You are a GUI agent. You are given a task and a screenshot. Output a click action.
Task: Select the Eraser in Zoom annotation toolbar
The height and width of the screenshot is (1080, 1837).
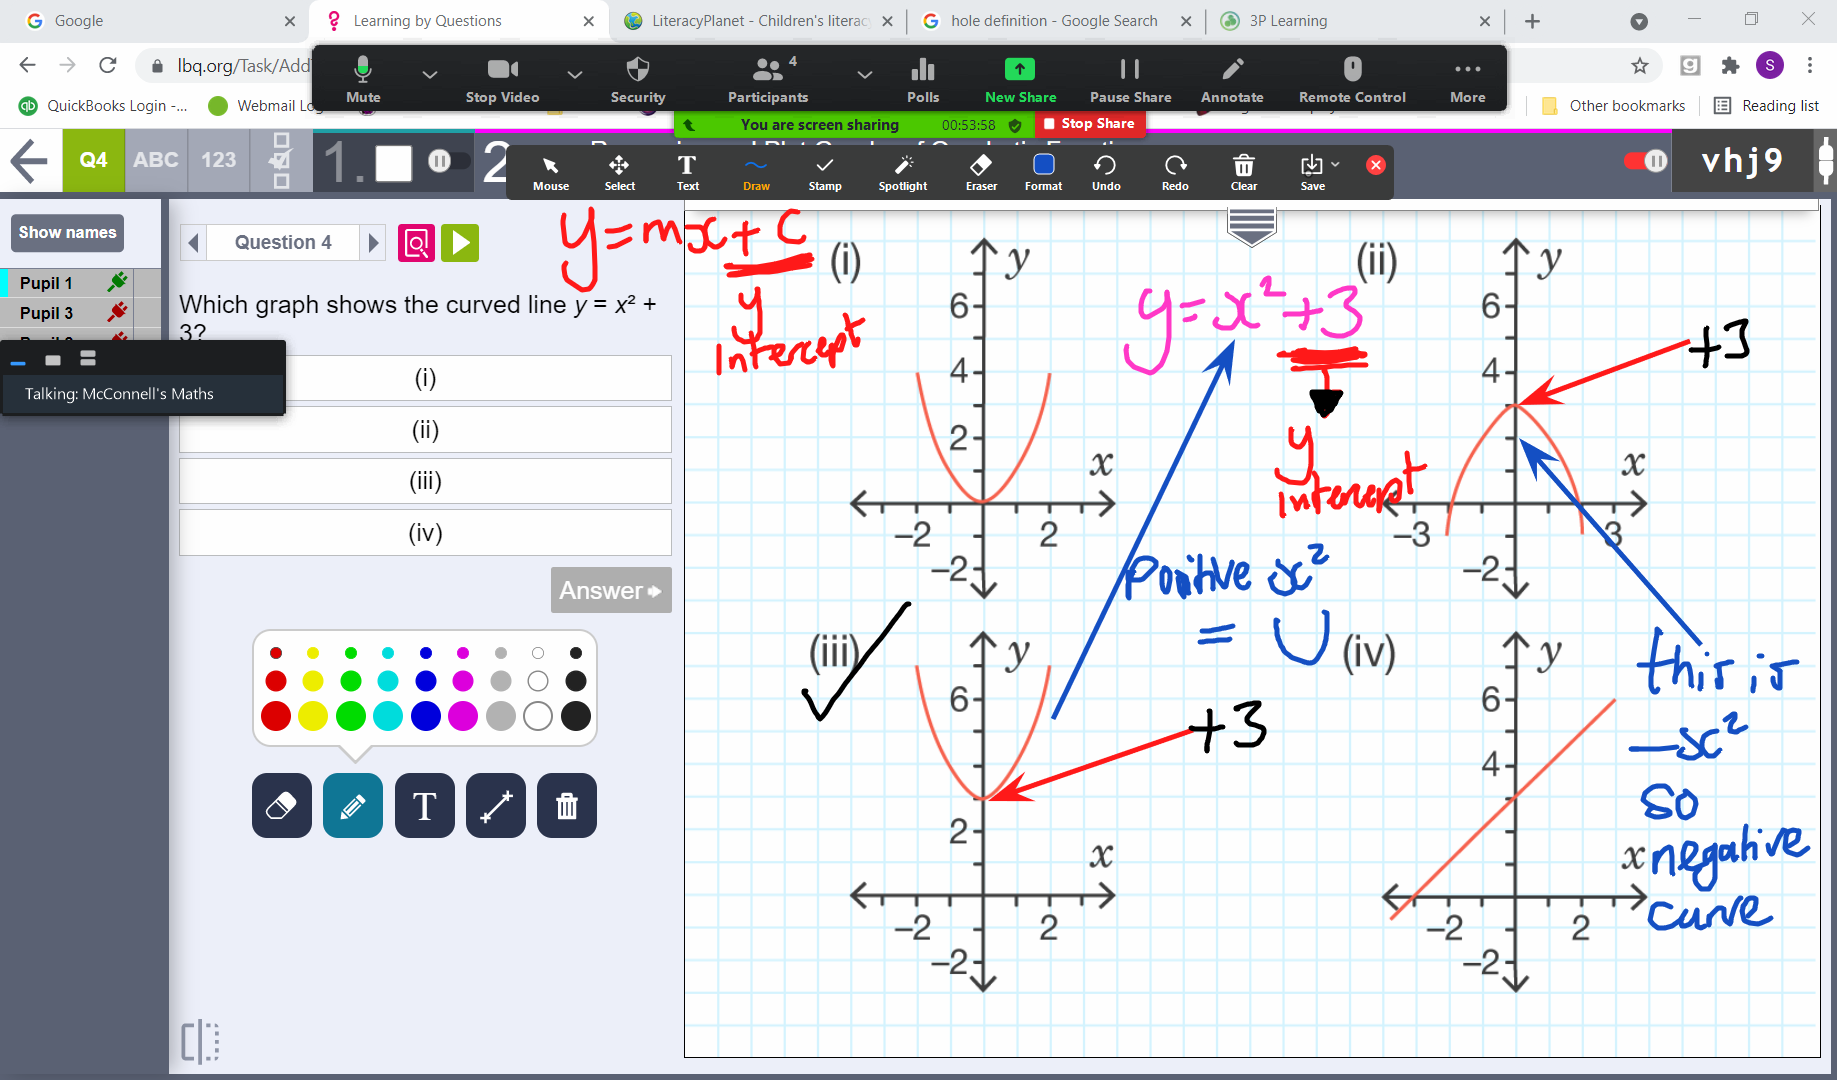[x=981, y=171]
